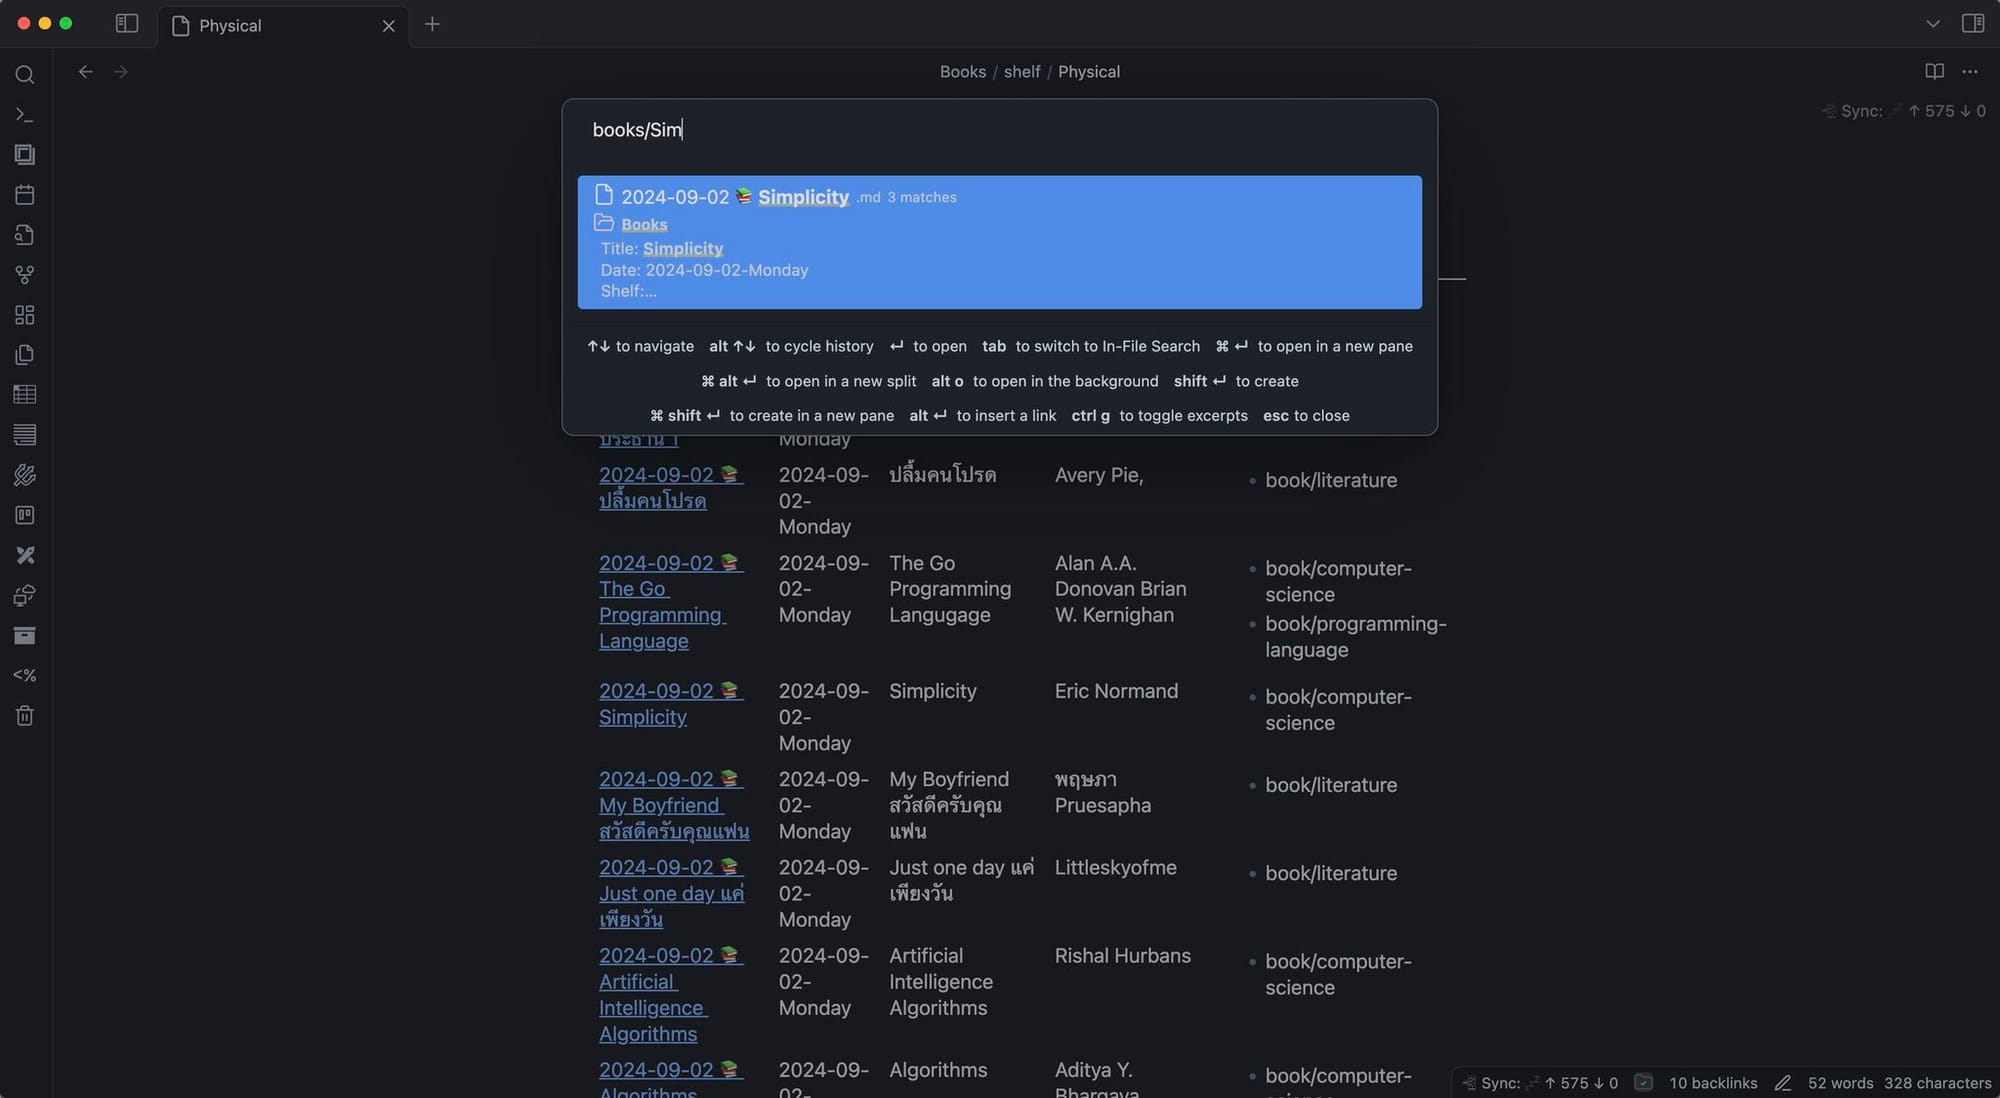Click the 10 backlinks status item
Screen dimensions: 2000x1098
[1713, 1083]
